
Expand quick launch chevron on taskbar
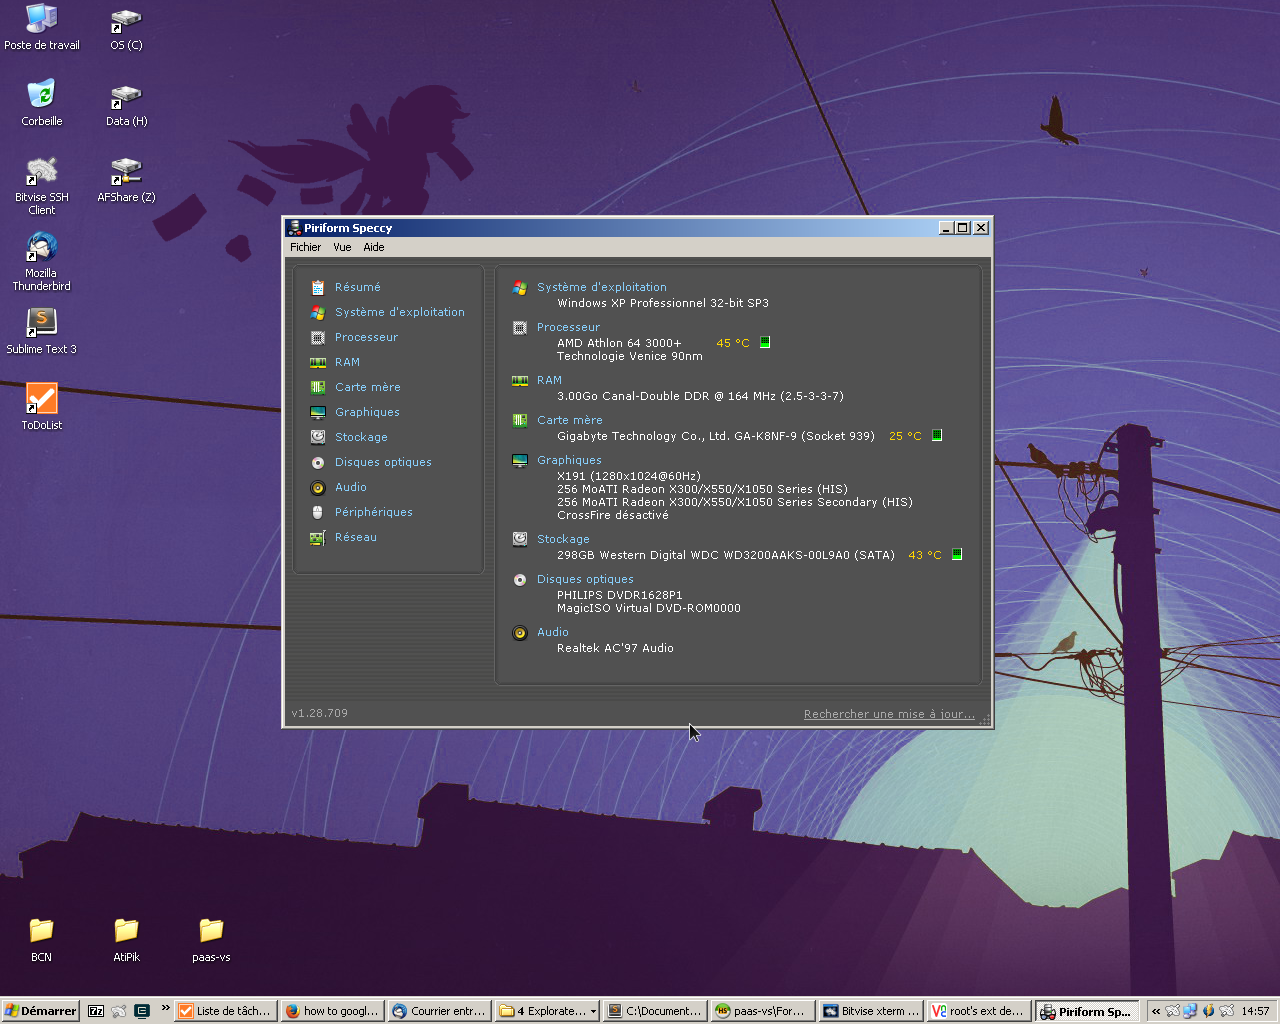(166, 1008)
